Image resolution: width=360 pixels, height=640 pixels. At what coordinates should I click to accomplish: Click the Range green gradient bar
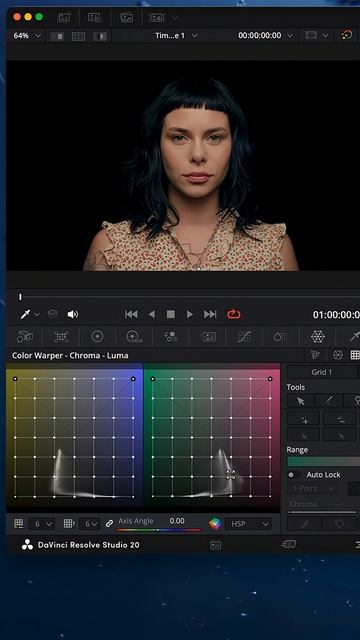point(323,462)
